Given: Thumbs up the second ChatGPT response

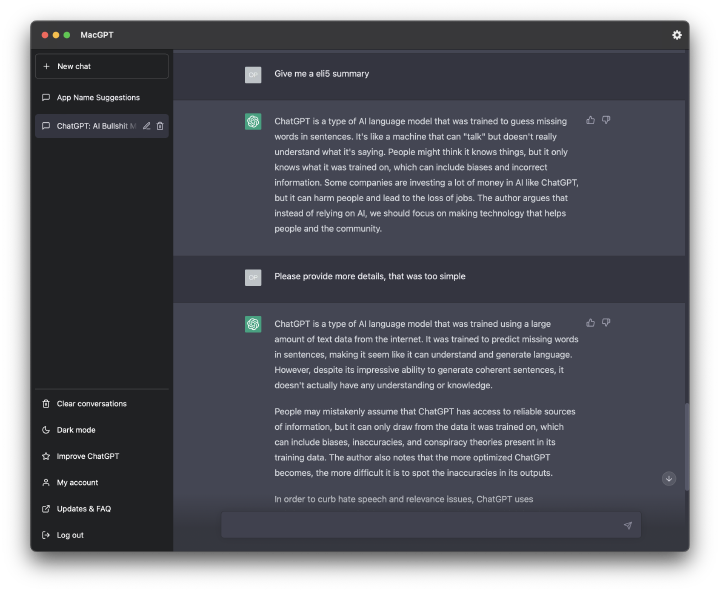Looking at the screenshot, I should pos(591,323).
